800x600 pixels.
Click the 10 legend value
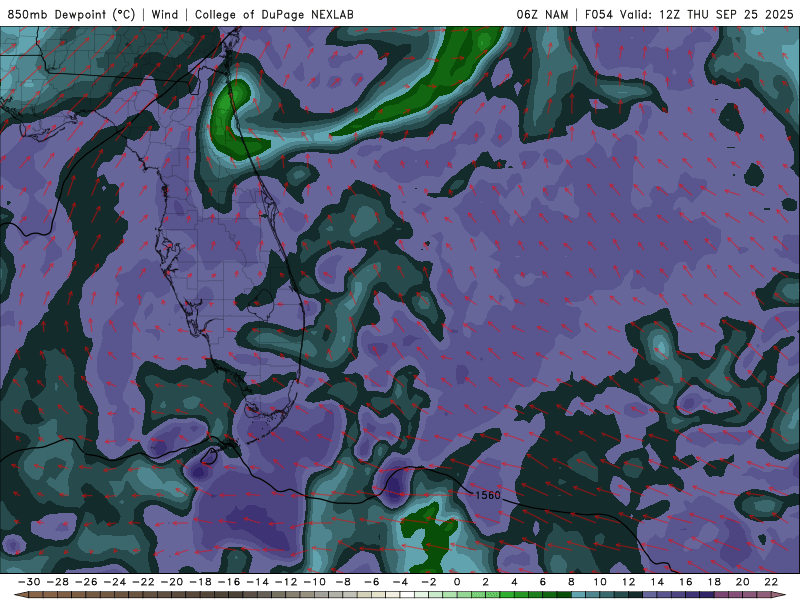600,582
